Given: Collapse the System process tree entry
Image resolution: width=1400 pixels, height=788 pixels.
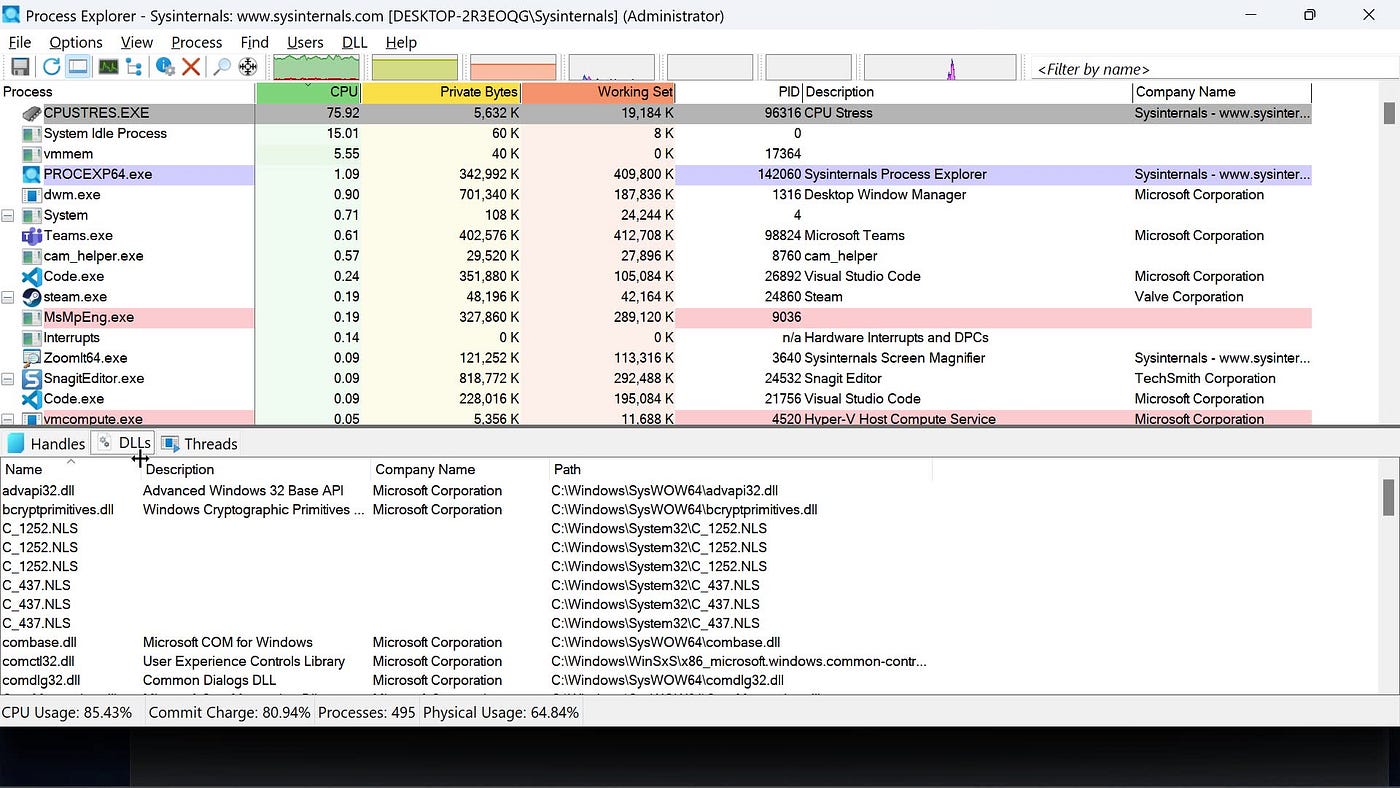Looking at the screenshot, I should (8, 215).
